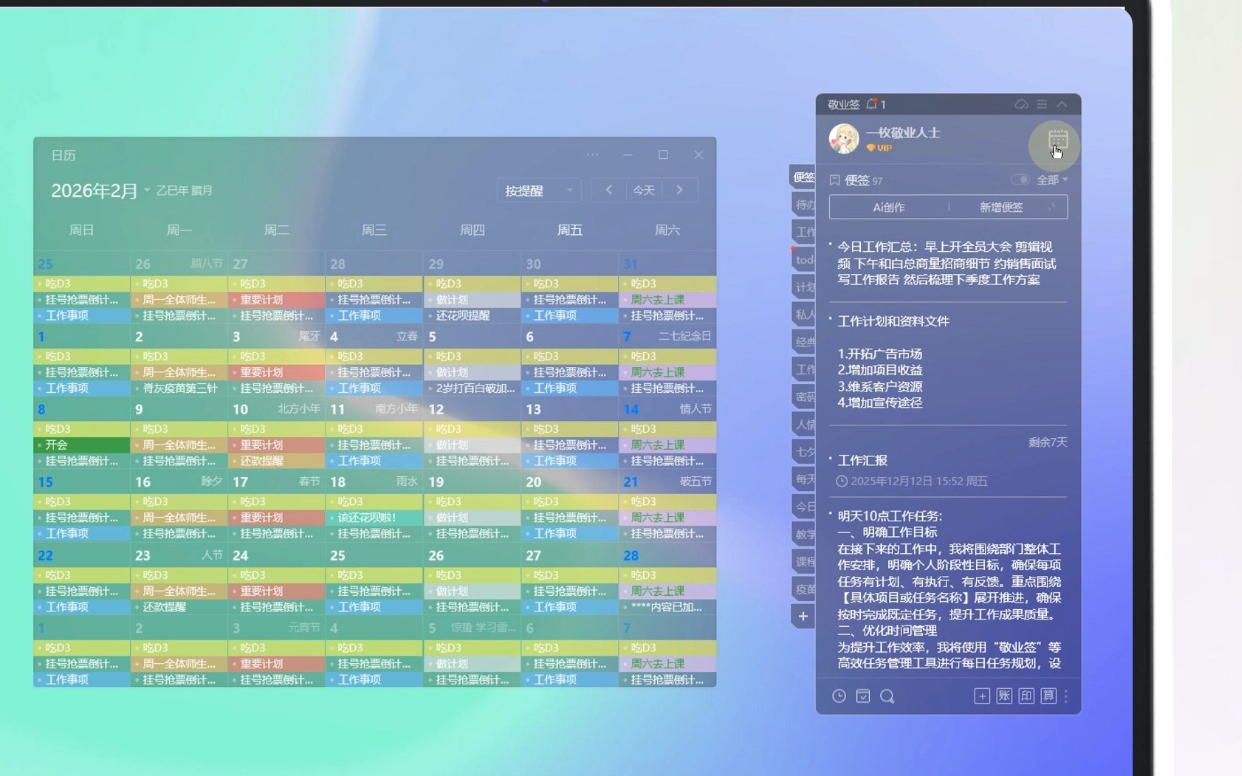
Task: Click the VIP badge under the username
Action: [x=879, y=148]
